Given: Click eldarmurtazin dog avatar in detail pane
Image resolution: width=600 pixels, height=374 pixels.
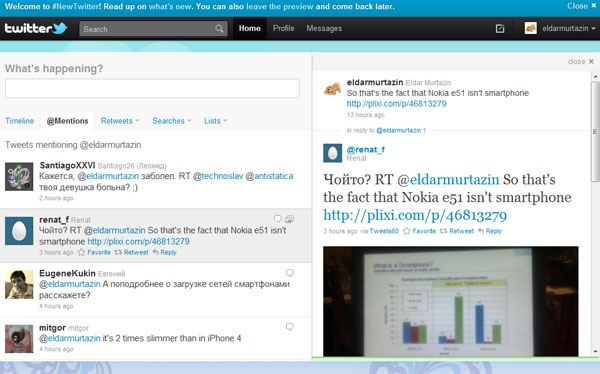Looking at the screenshot, I should click(x=332, y=89).
